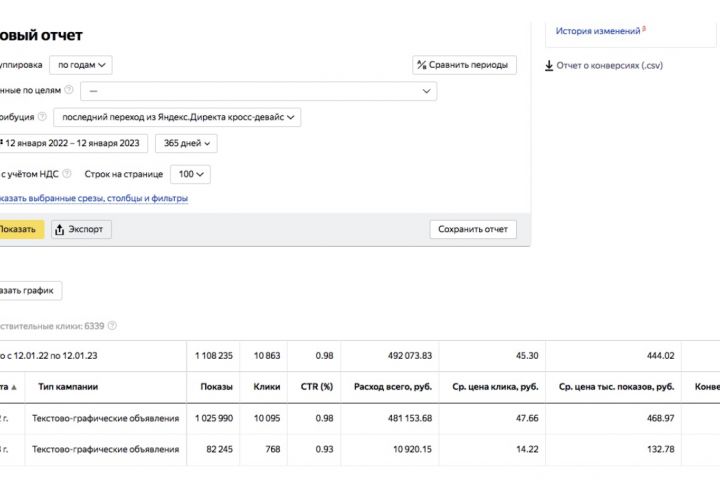Open the attribution model dropdown

click(175, 117)
